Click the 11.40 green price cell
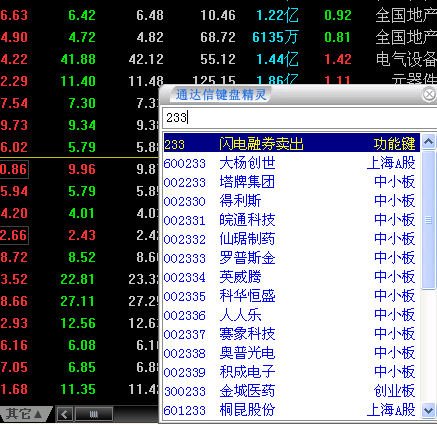This screenshot has width=437, height=425. tap(78, 81)
